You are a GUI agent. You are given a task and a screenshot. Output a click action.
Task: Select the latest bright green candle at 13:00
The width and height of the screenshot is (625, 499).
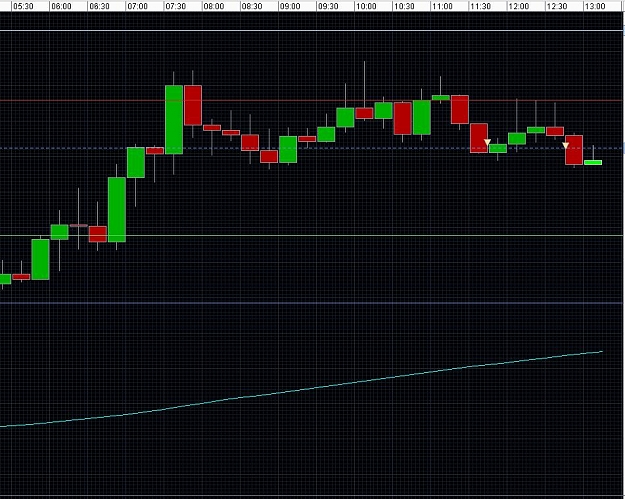click(x=593, y=162)
